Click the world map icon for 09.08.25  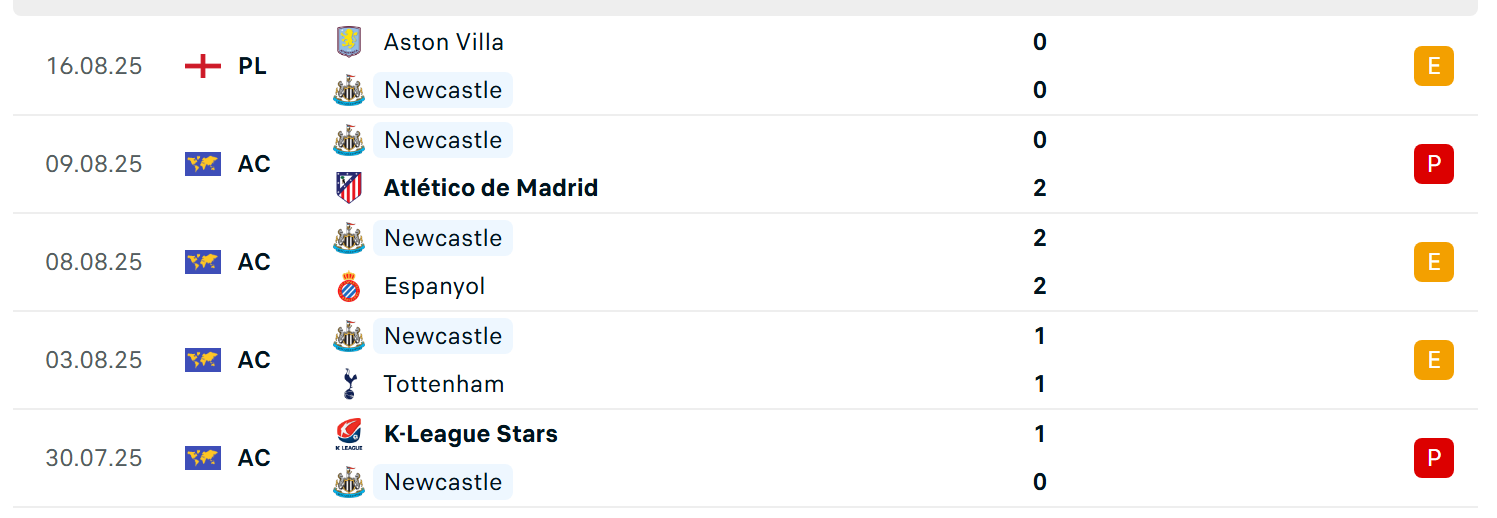point(203,164)
